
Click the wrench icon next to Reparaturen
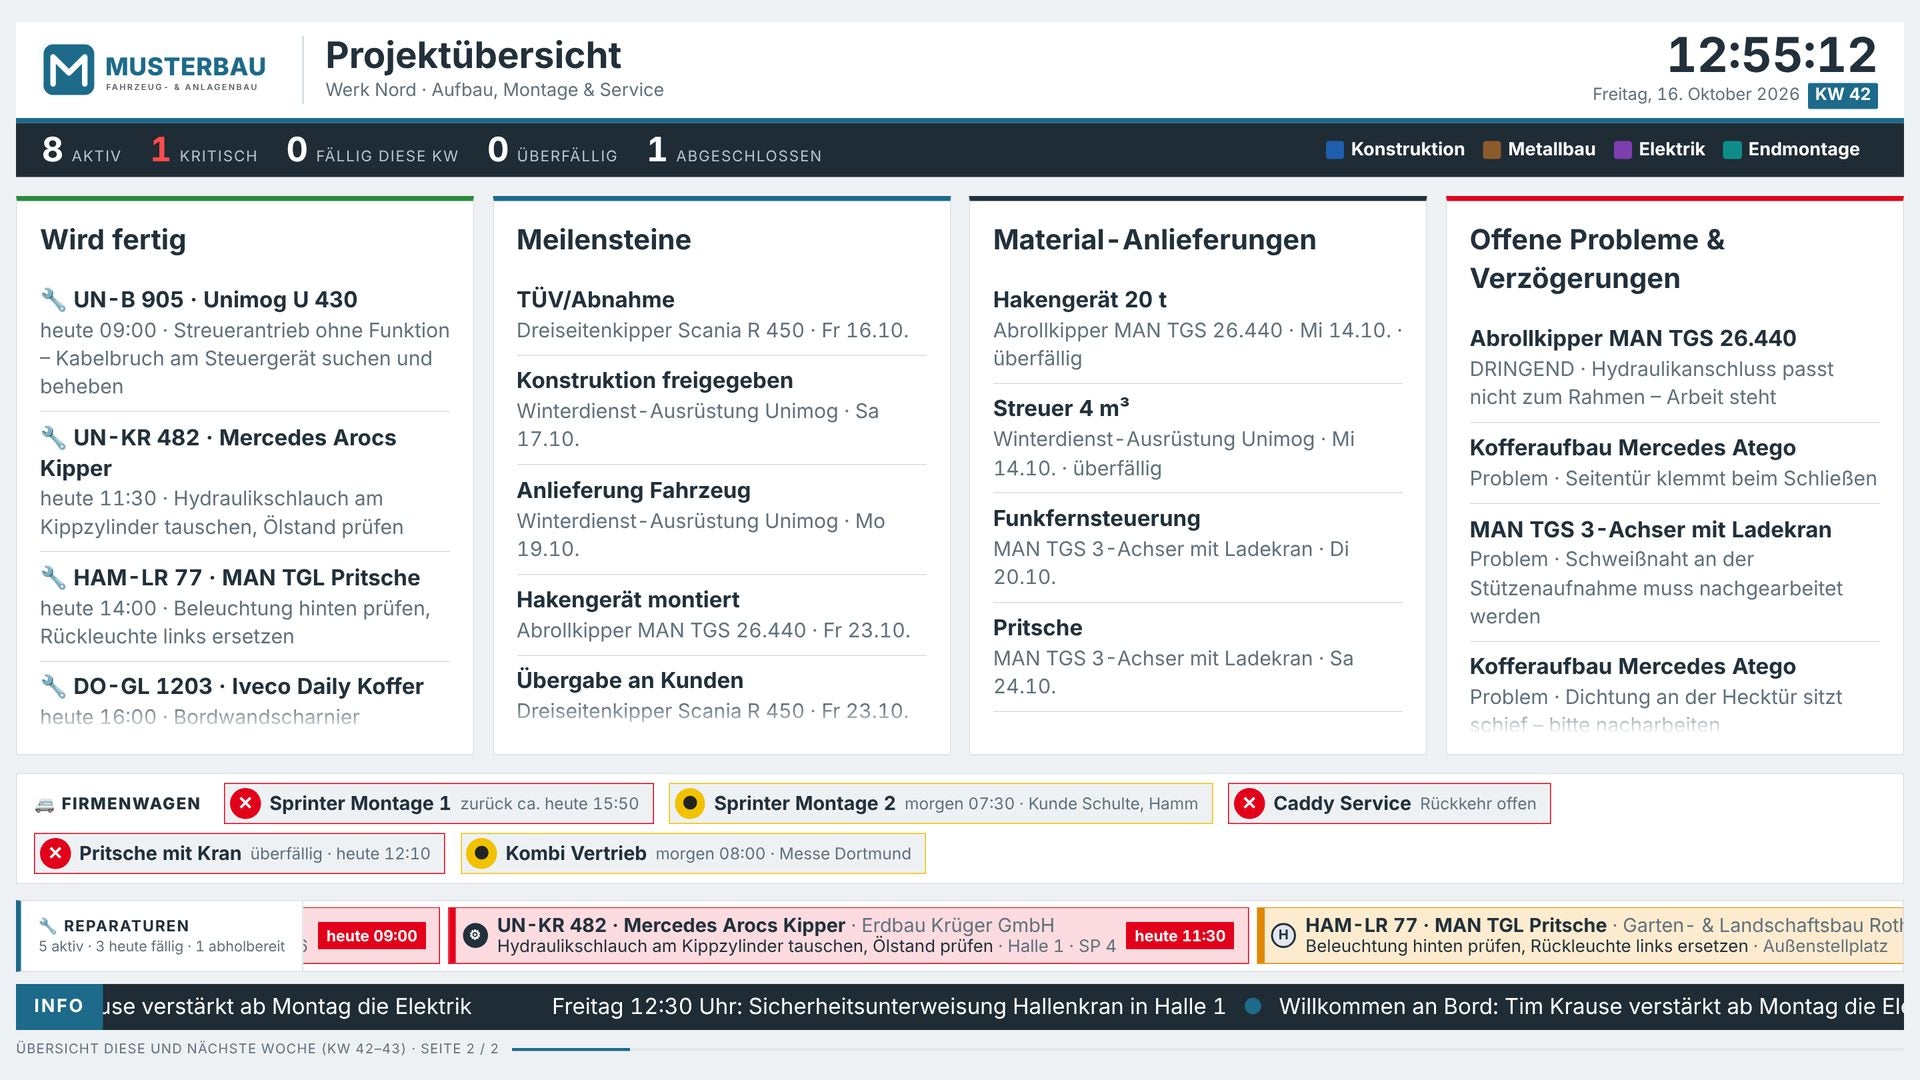[x=47, y=926]
